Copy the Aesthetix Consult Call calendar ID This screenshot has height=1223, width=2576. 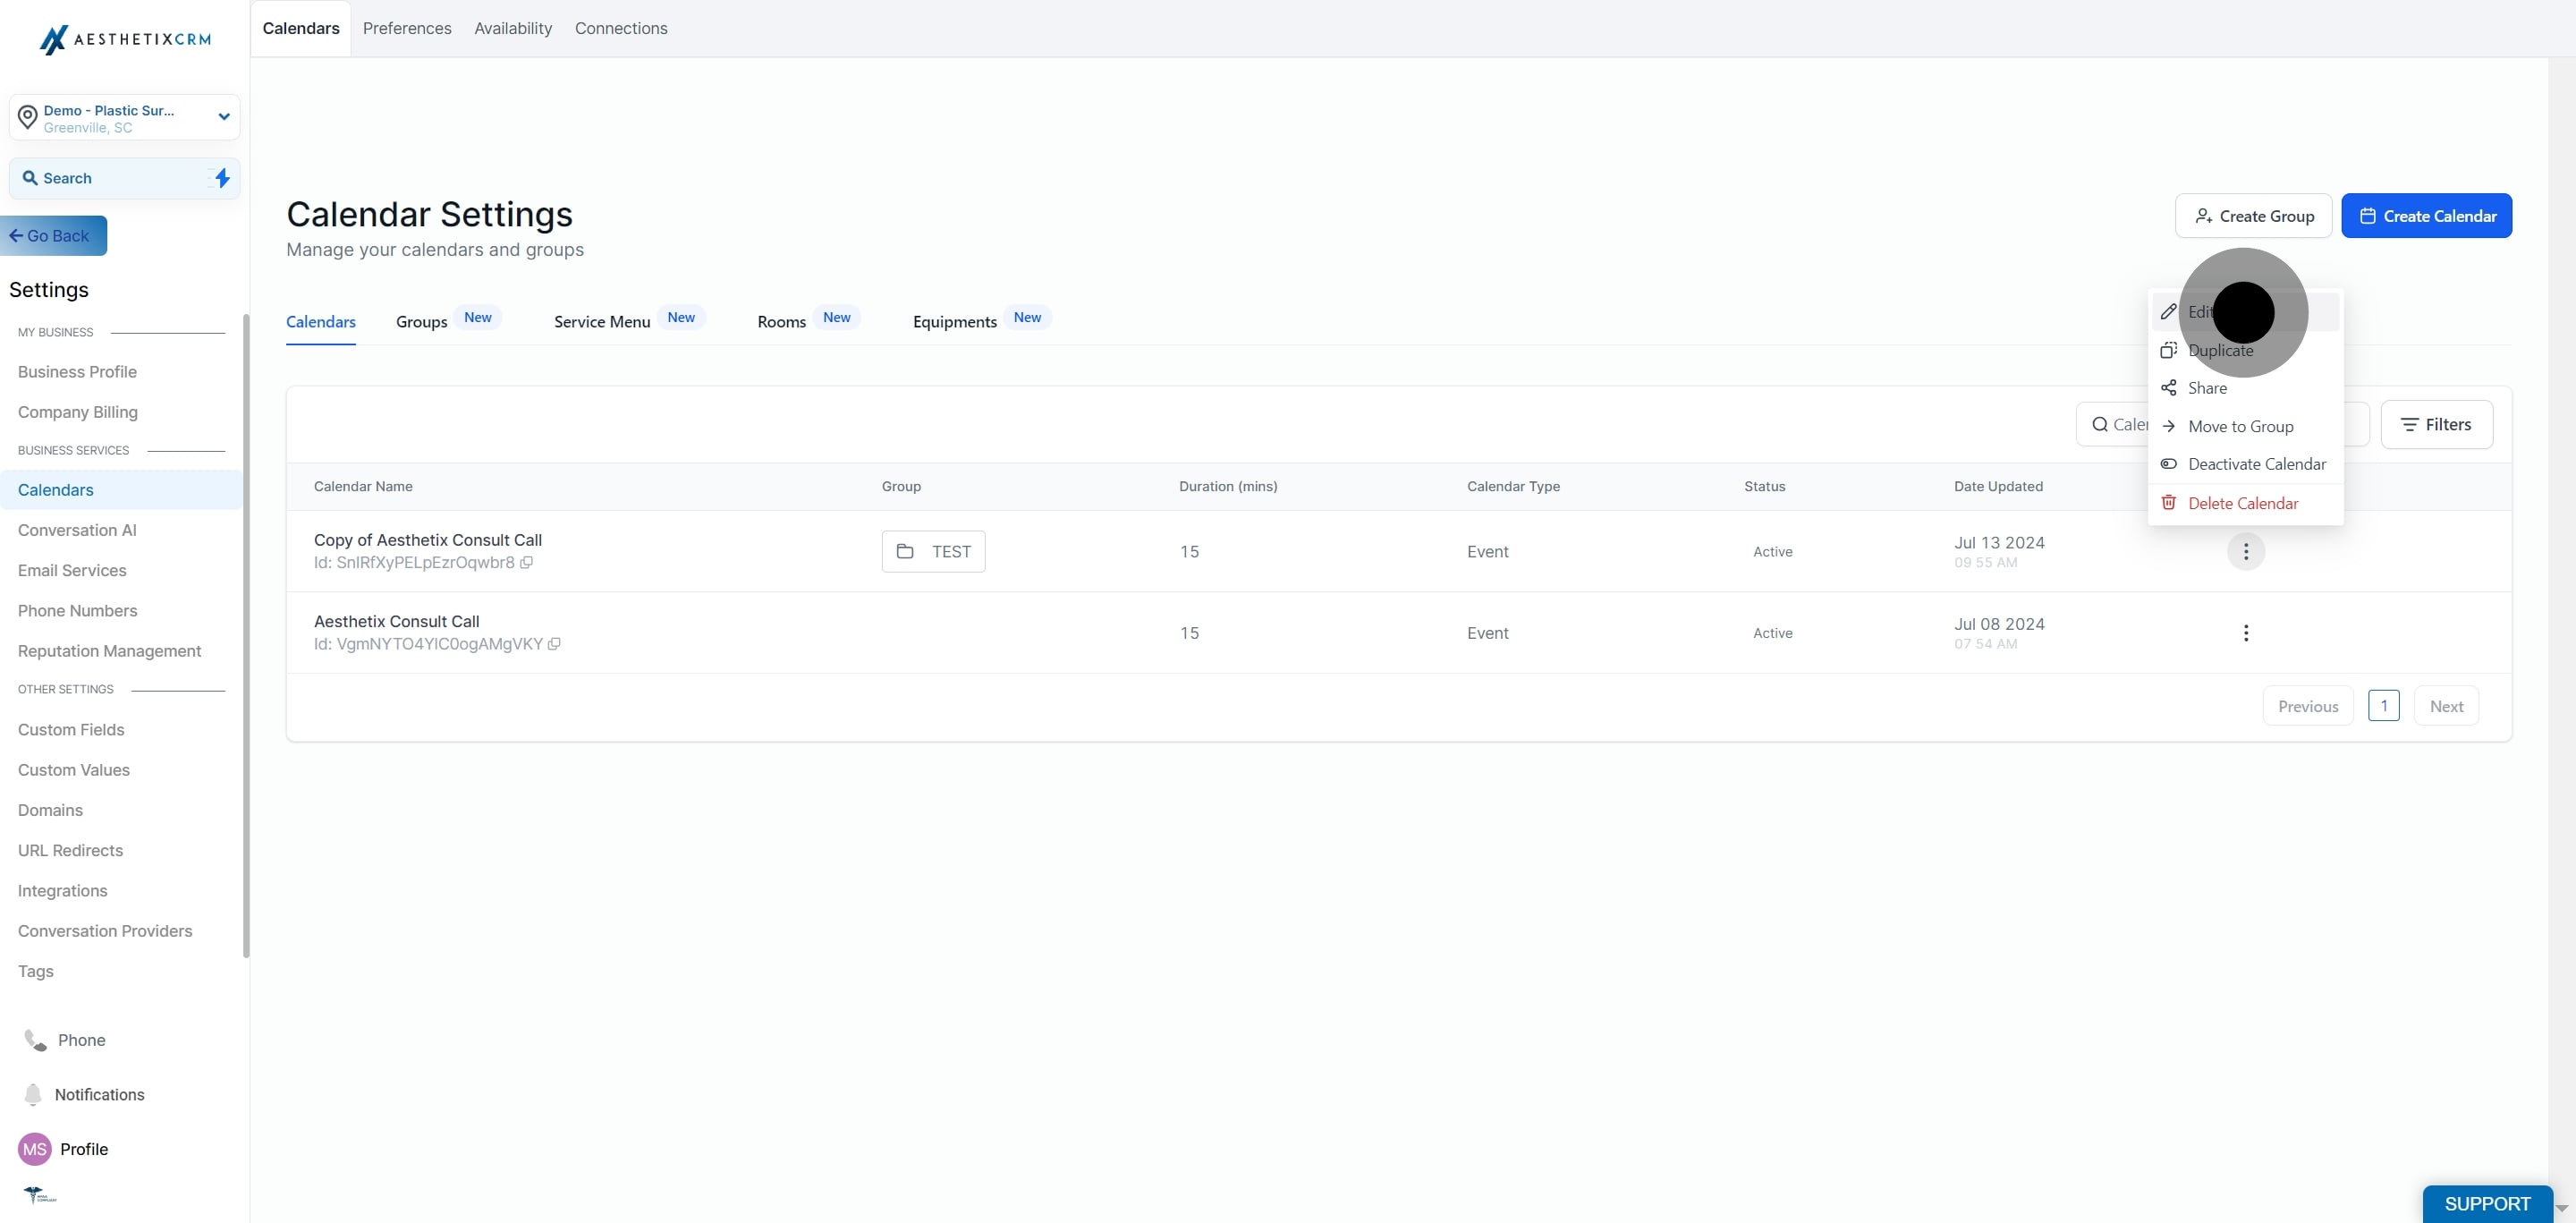click(554, 644)
